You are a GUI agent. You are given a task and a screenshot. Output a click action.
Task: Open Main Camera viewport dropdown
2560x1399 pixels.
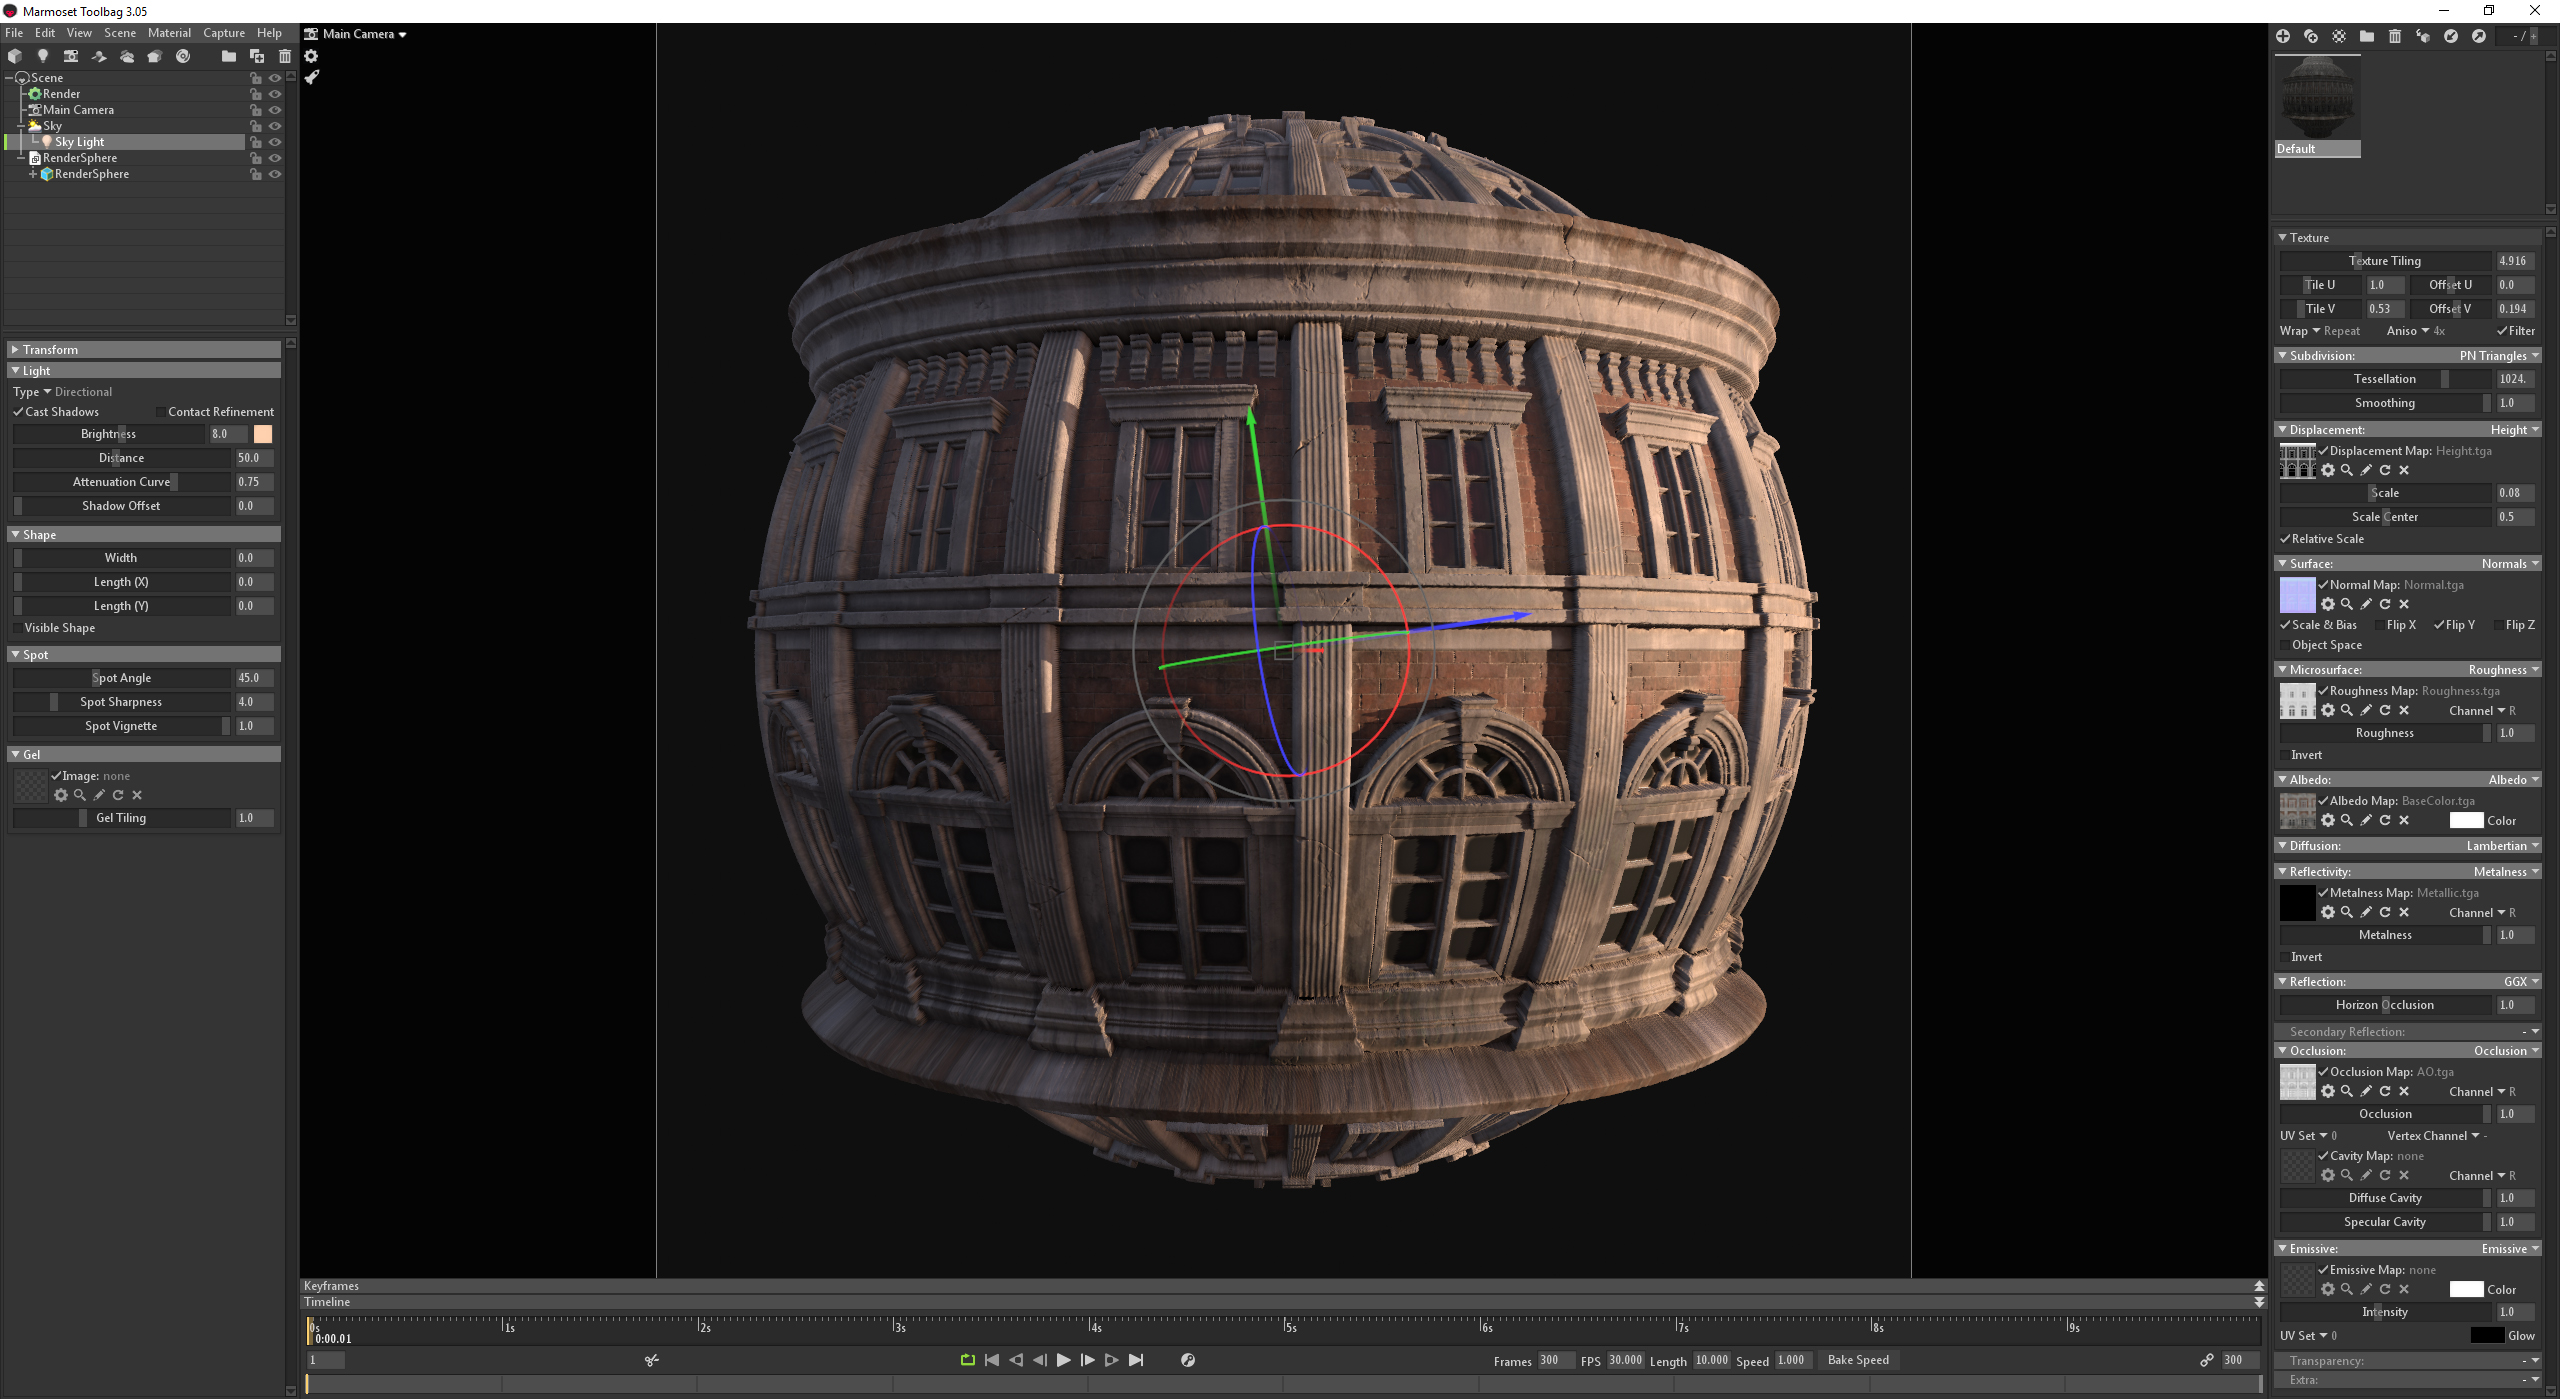(x=363, y=34)
